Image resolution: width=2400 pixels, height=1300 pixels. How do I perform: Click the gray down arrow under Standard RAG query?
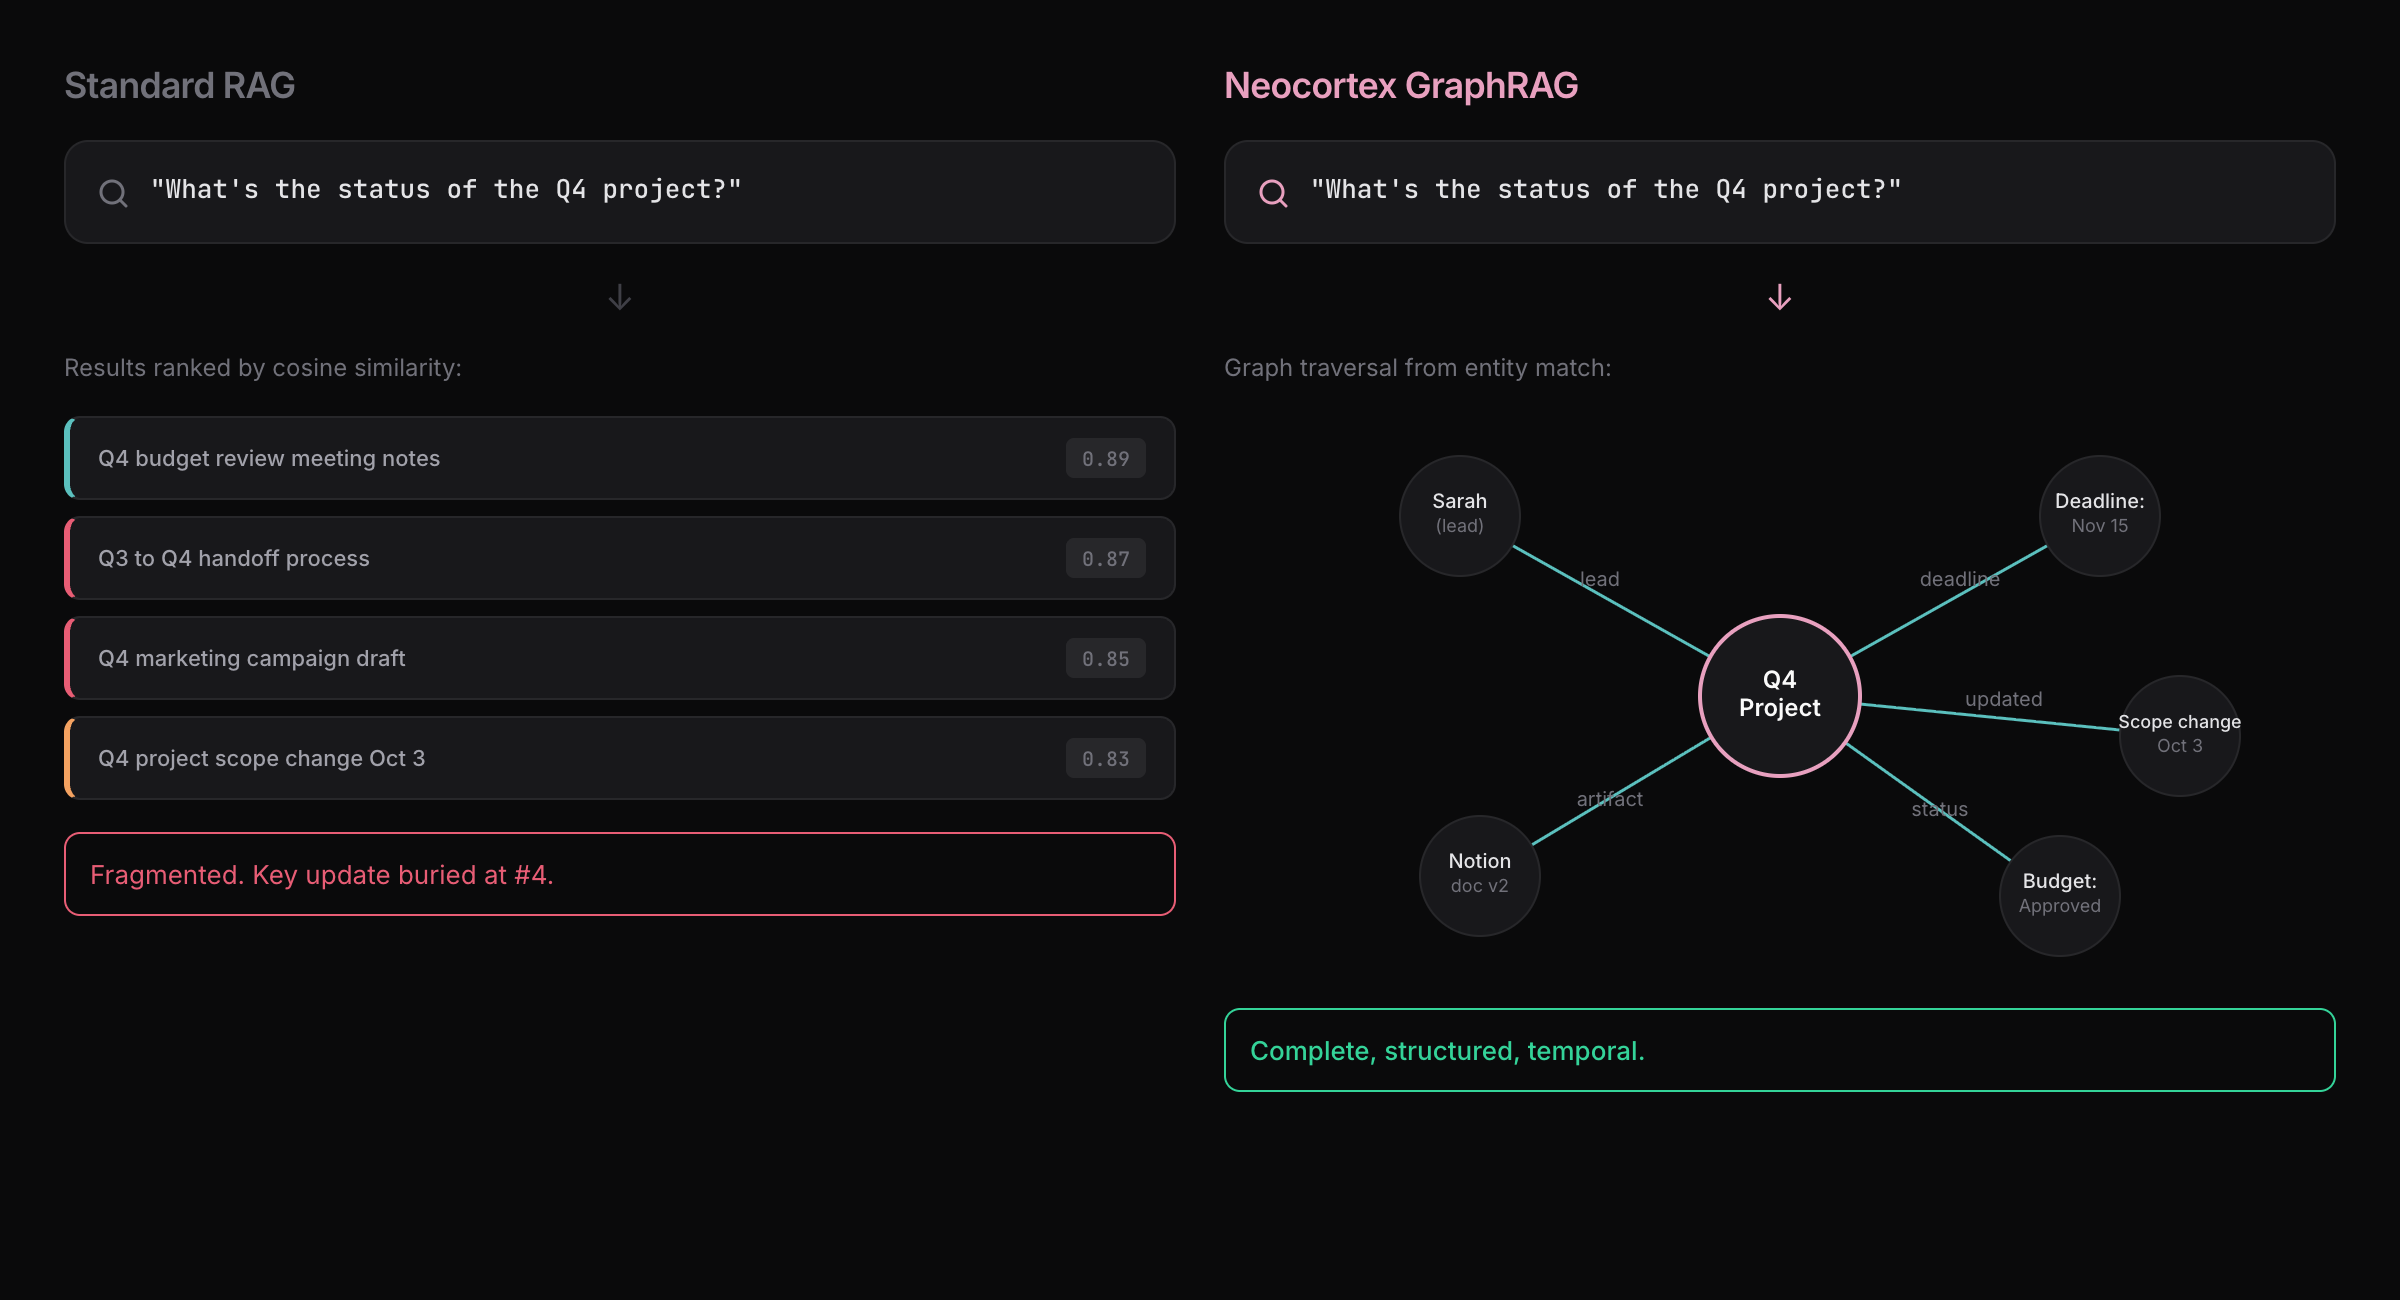[x=620, y=297]
